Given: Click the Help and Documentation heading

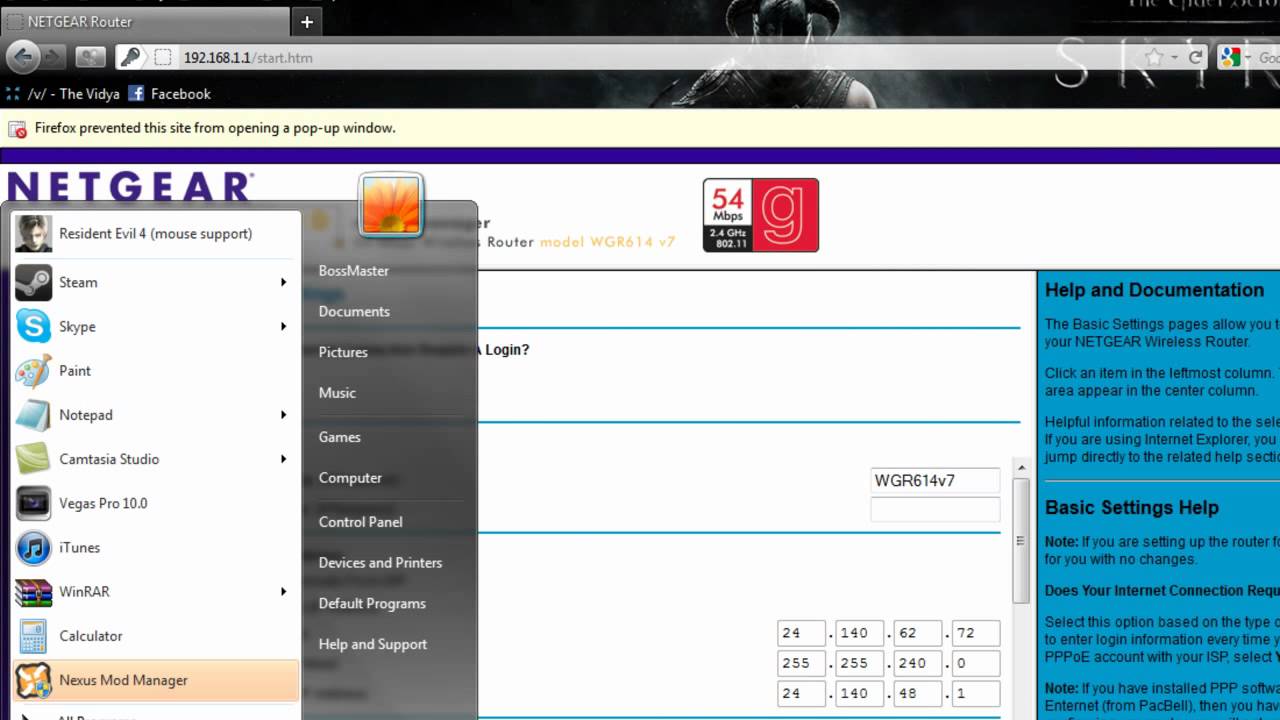Looking at the screenshot, I should (x=1154, y=290).
